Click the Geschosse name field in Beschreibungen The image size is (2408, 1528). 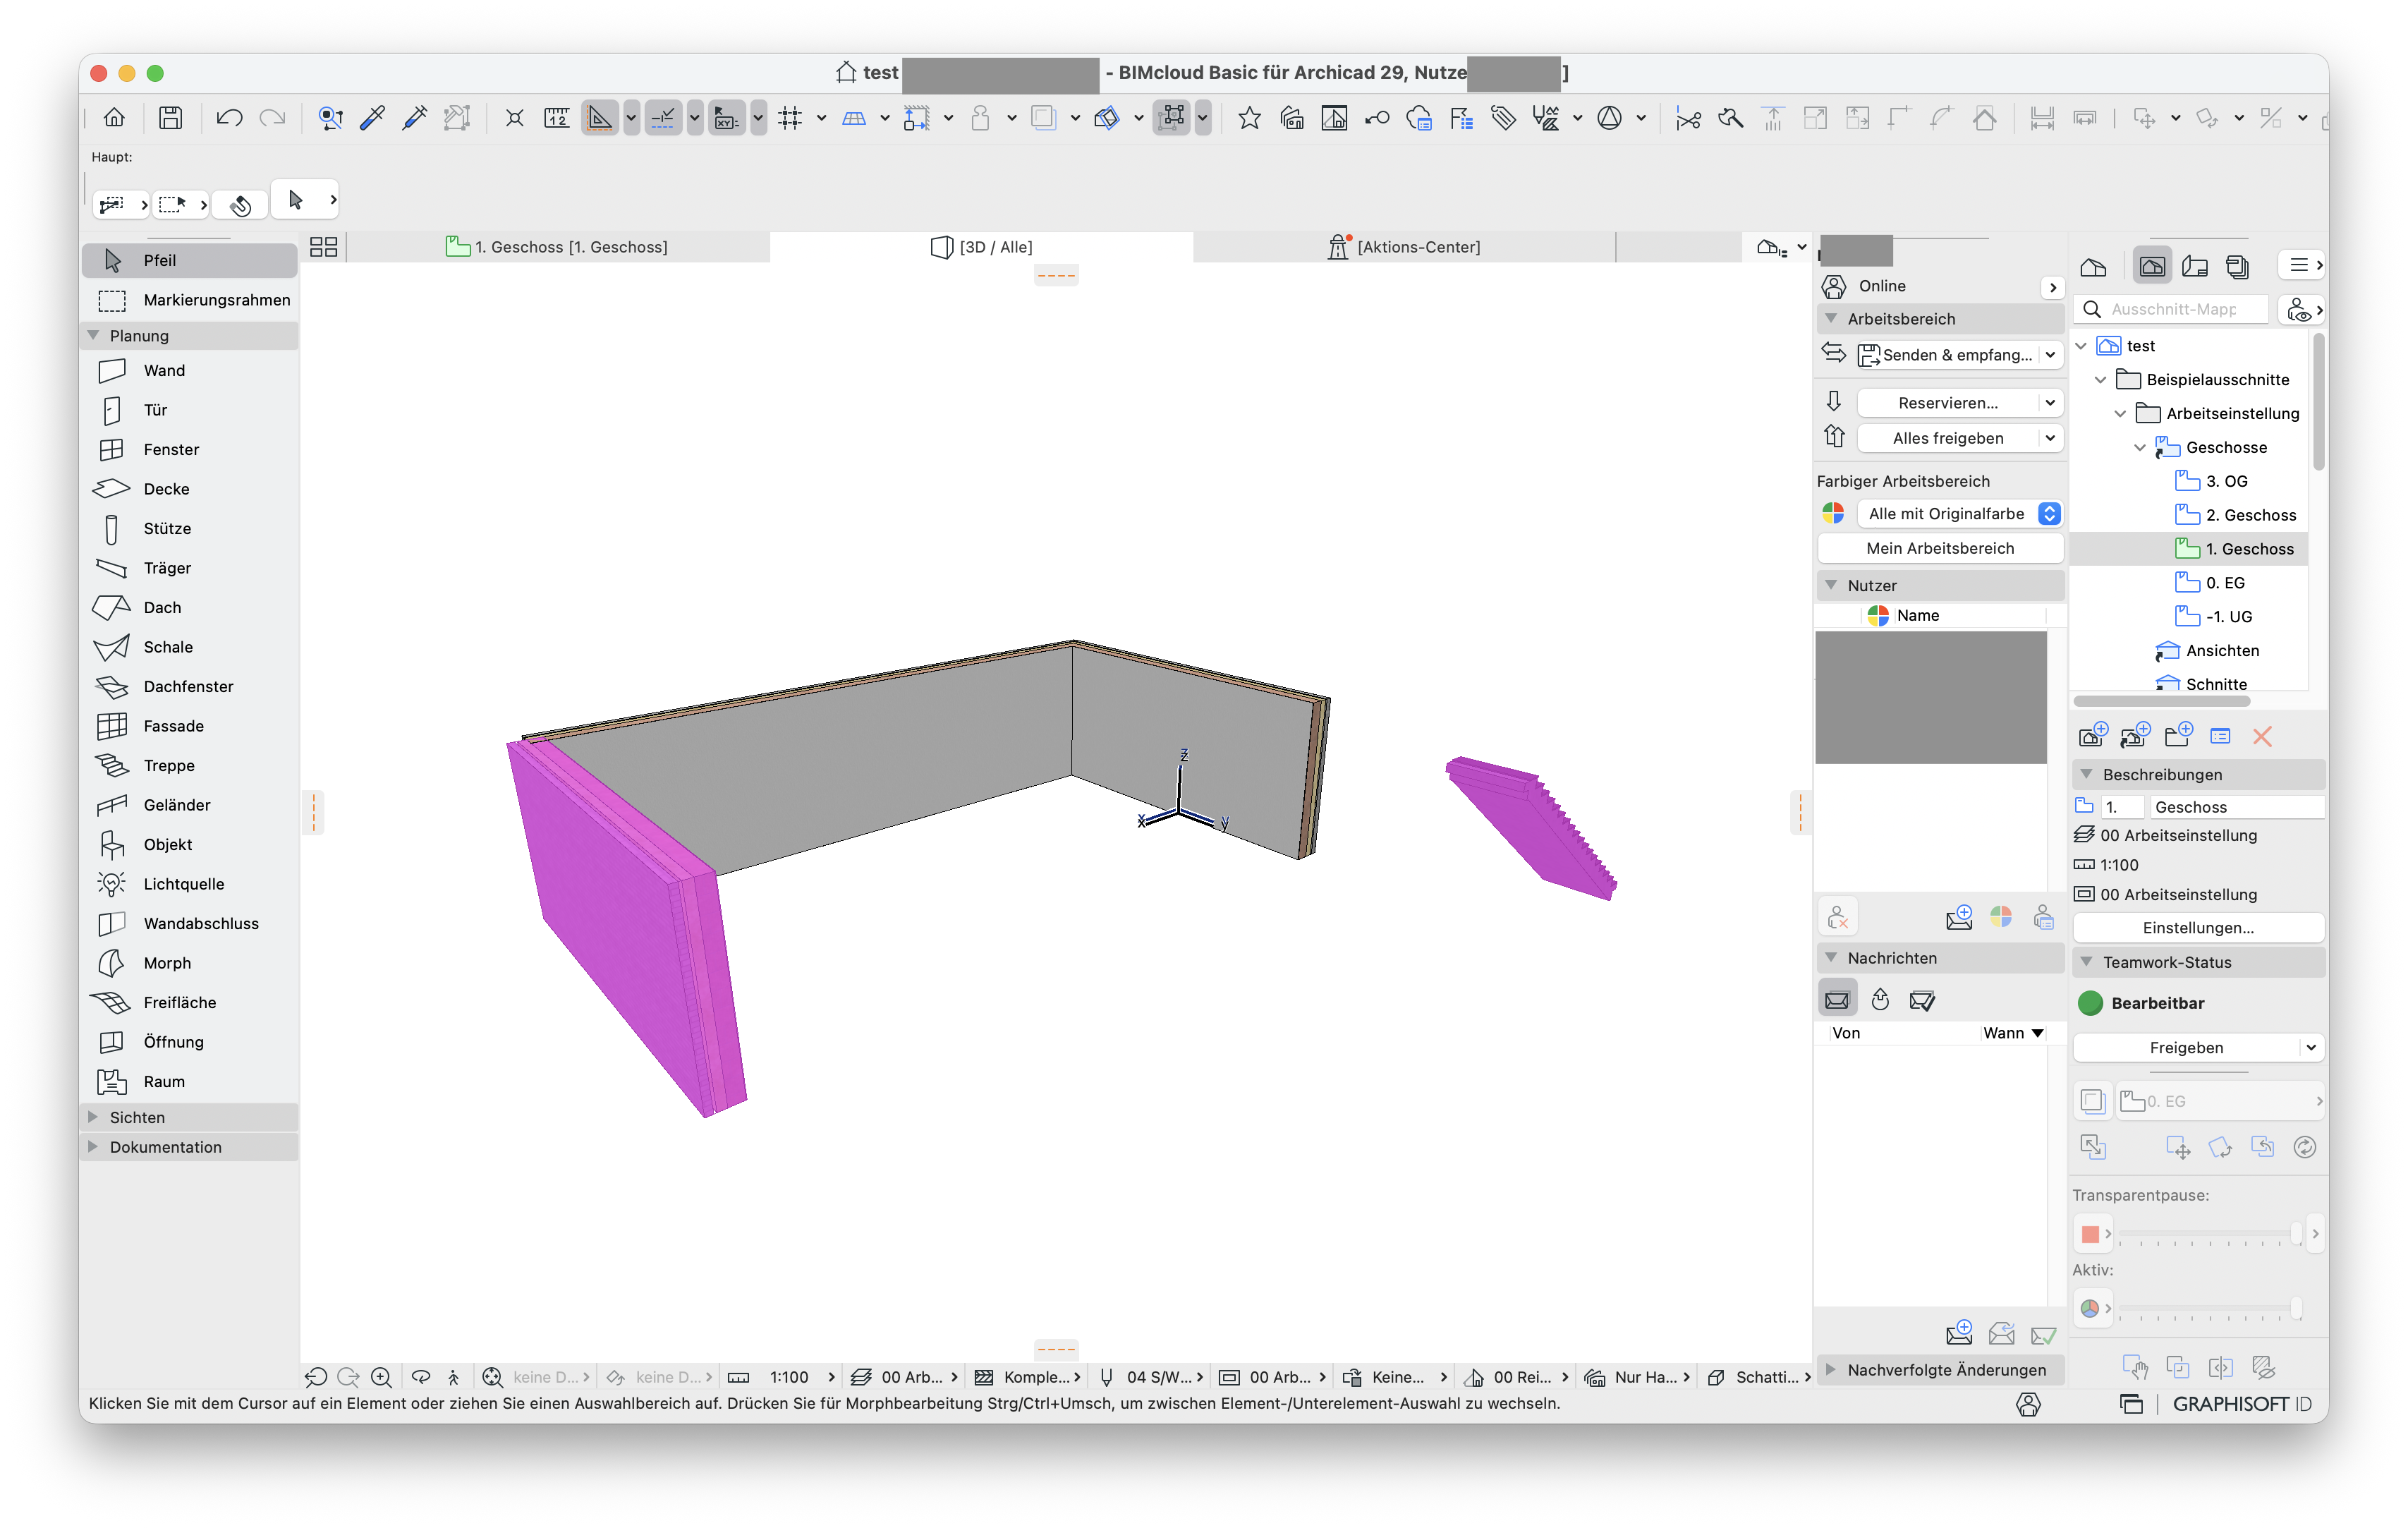coord(2236,807)
